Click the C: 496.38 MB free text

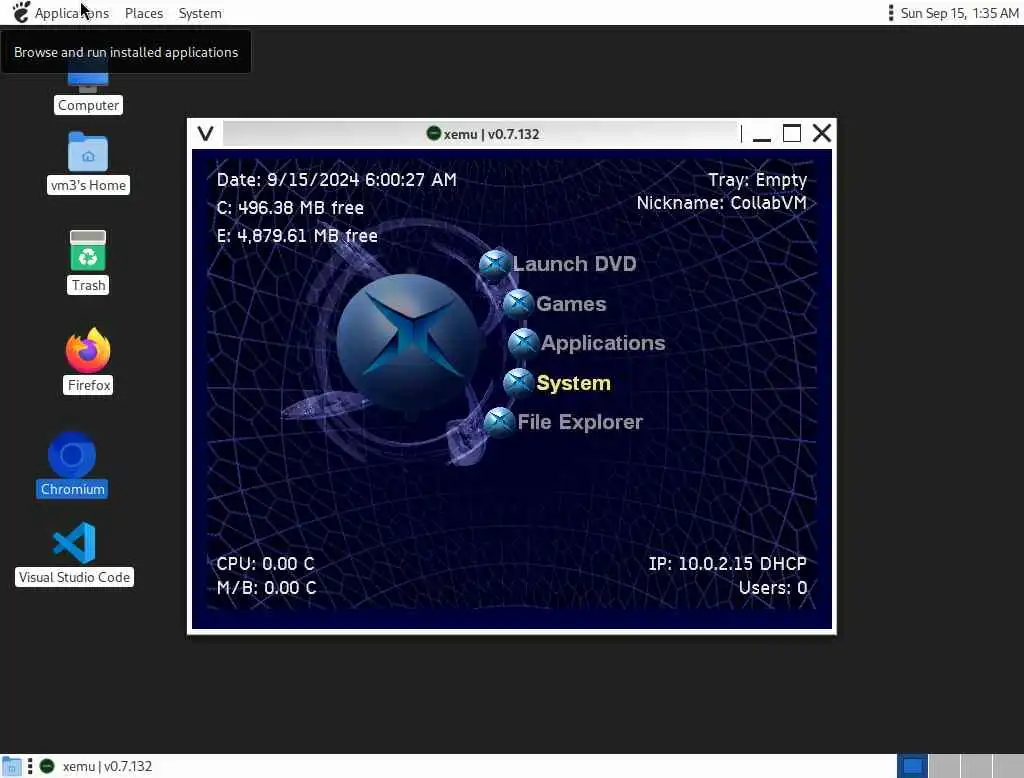[291, 208]
